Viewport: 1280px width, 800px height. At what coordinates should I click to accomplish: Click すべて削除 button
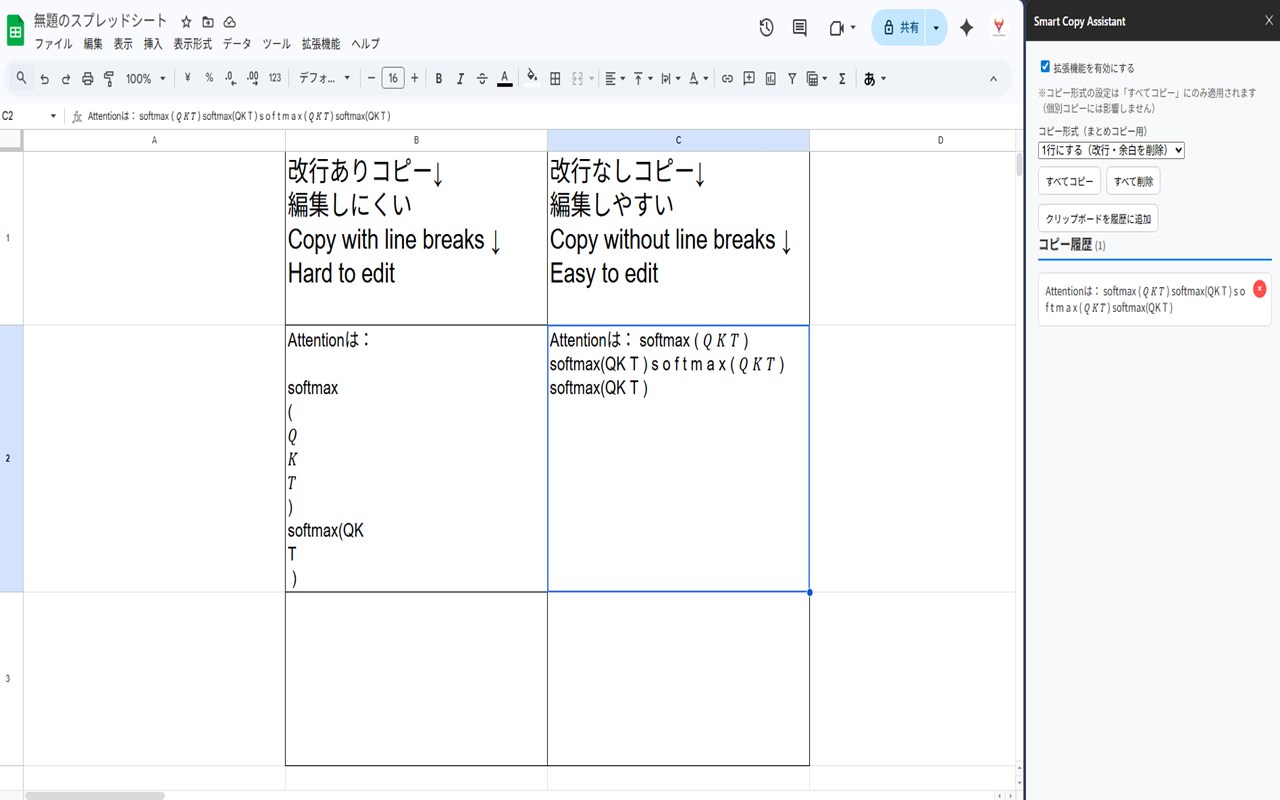coord(1133,181)
